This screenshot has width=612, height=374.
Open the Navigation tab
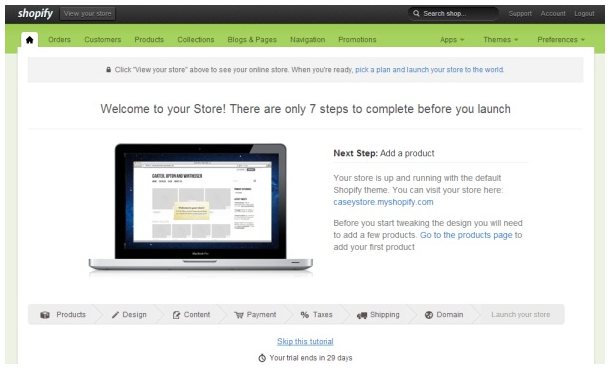coord(307,39)
